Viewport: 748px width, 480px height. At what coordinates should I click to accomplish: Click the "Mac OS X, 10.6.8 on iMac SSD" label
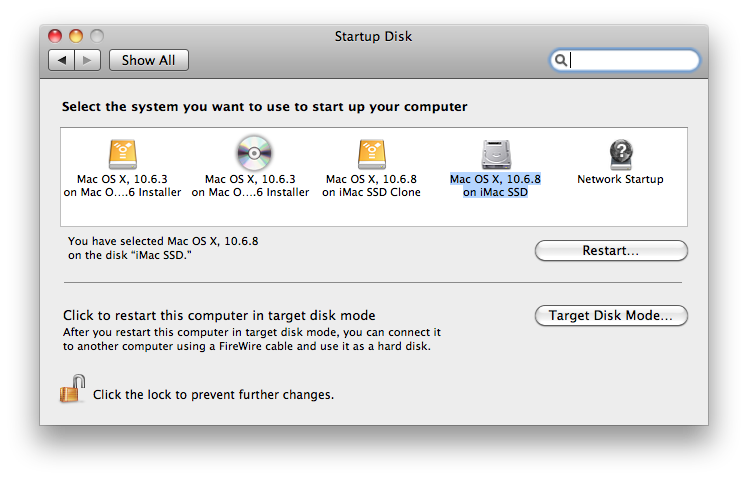(x=495, y=186)
